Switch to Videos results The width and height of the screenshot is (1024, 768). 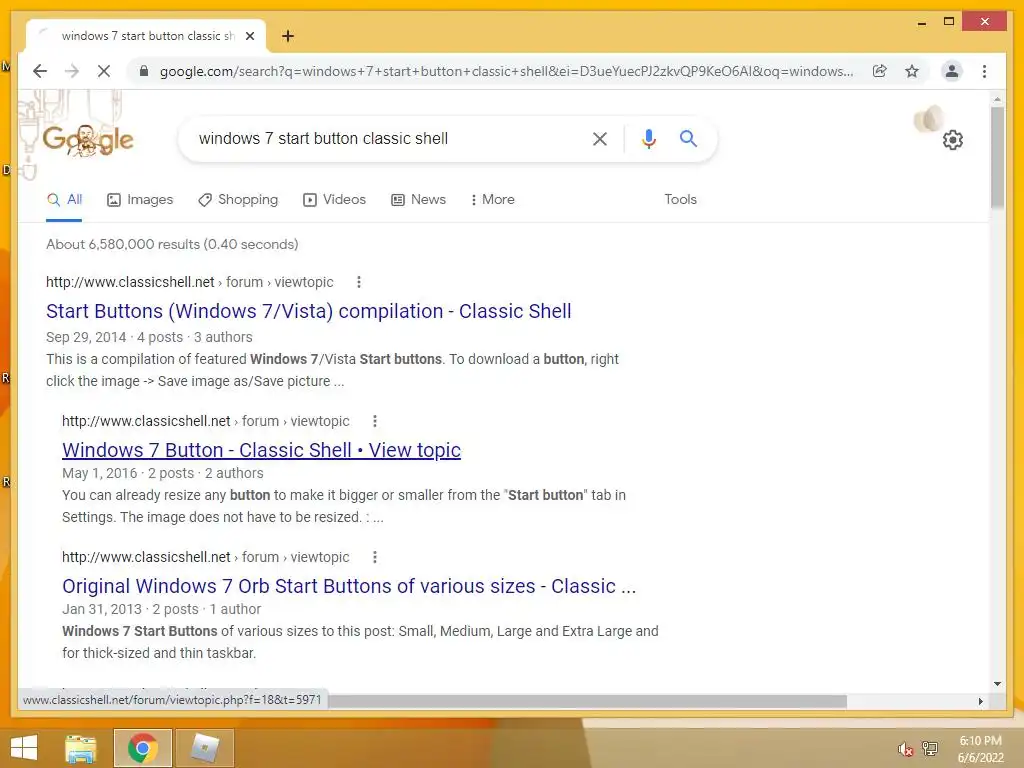(x=334, y=200)
